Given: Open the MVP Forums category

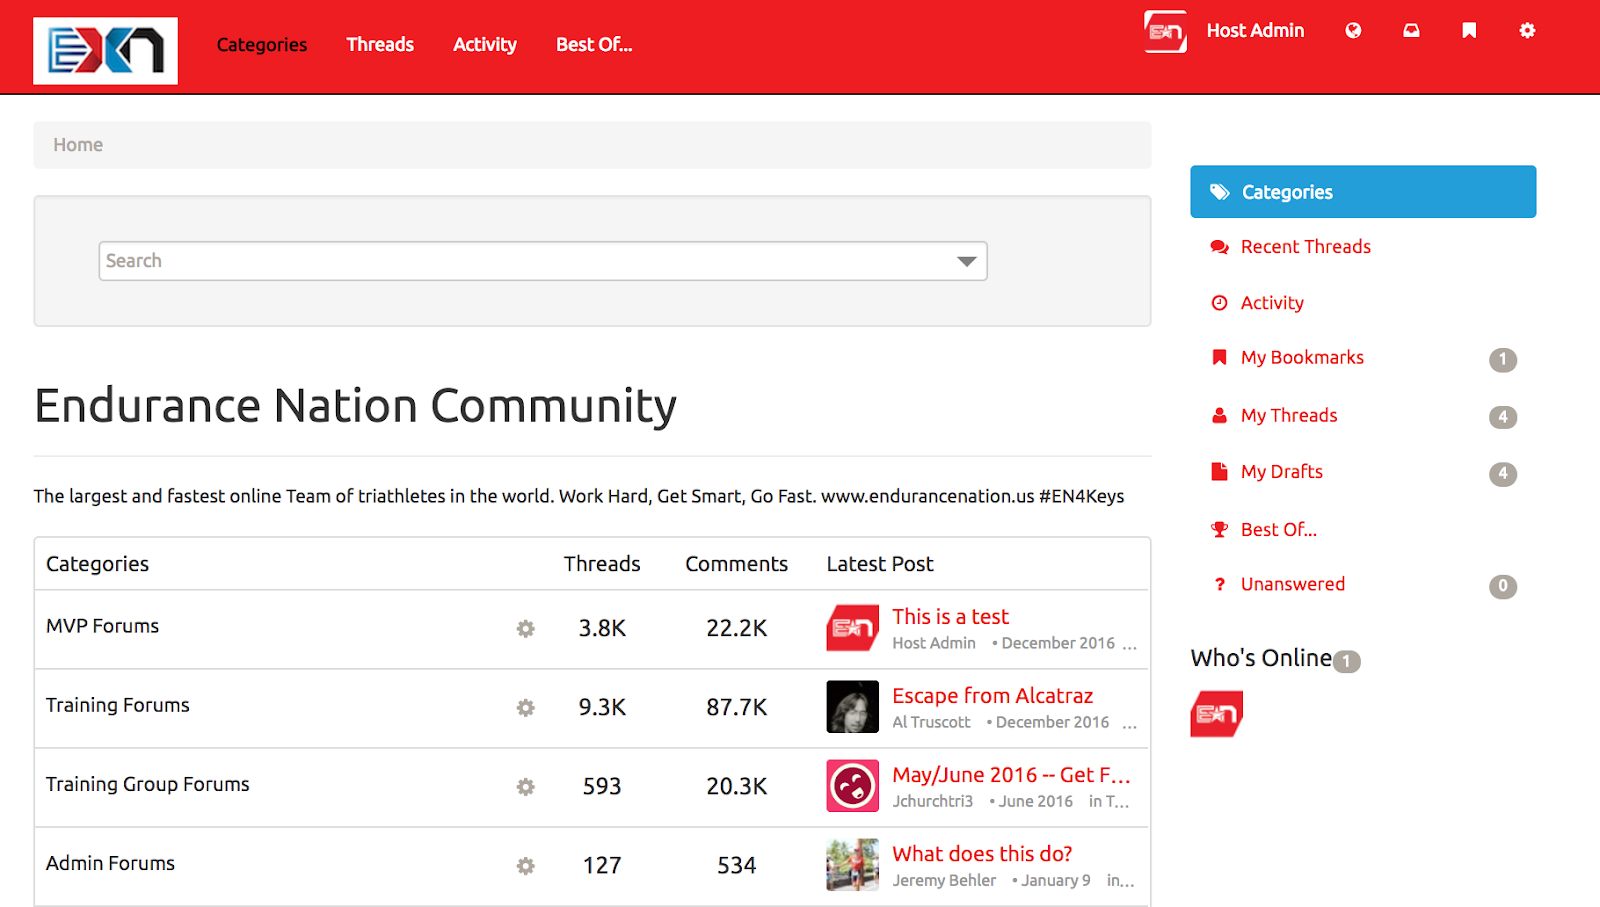Looking at the screenshot, I should pyautogui.click(x=102, y=626).
